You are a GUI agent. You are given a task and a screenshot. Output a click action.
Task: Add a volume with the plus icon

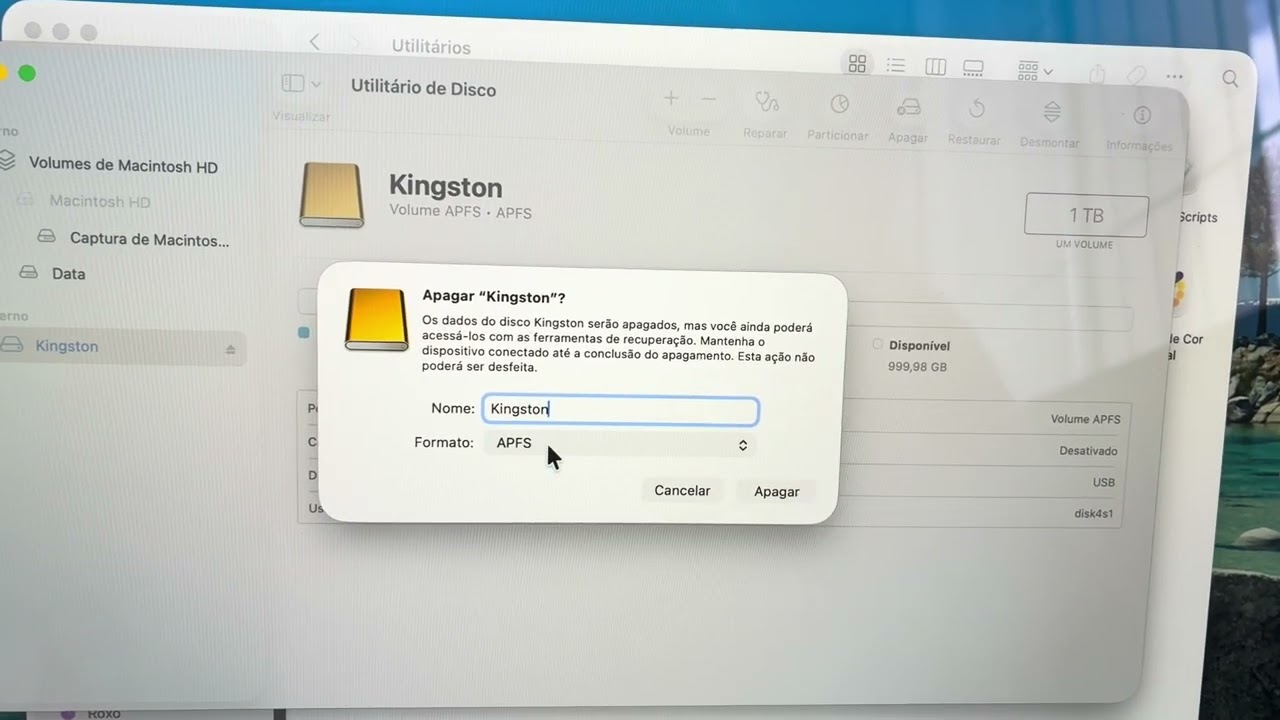click(671, 98)
